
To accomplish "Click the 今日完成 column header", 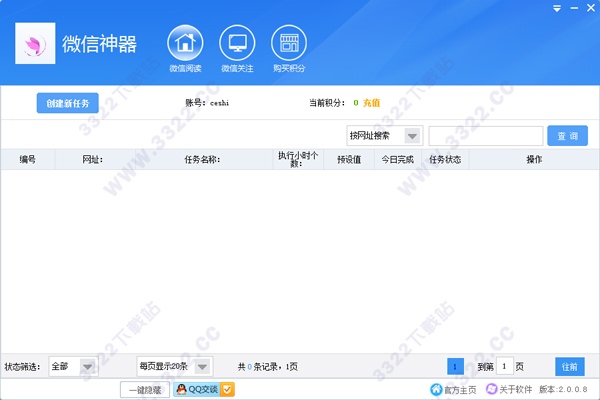I will (397, 159).
